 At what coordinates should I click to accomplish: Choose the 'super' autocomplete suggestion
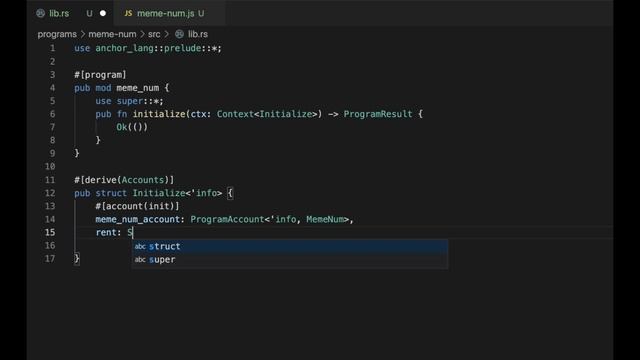tap(290, 260)
